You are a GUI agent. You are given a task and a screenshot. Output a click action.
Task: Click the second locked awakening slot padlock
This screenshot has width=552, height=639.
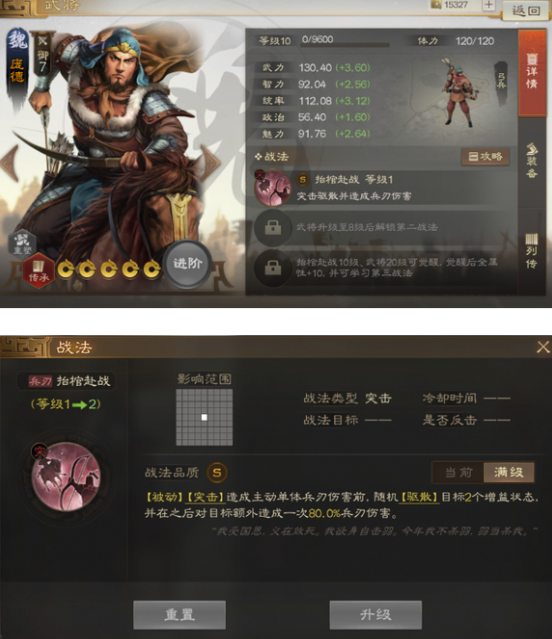click(273, 268)
